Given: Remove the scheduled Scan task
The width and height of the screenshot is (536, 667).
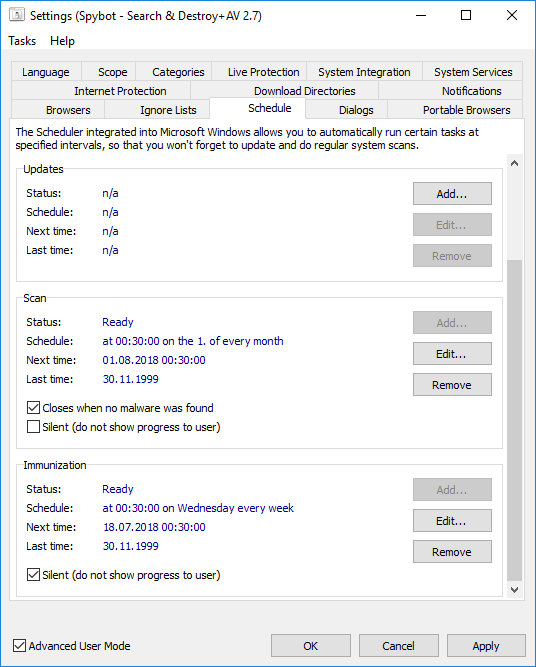Looking at the screenshot, I should pos(452,385).
